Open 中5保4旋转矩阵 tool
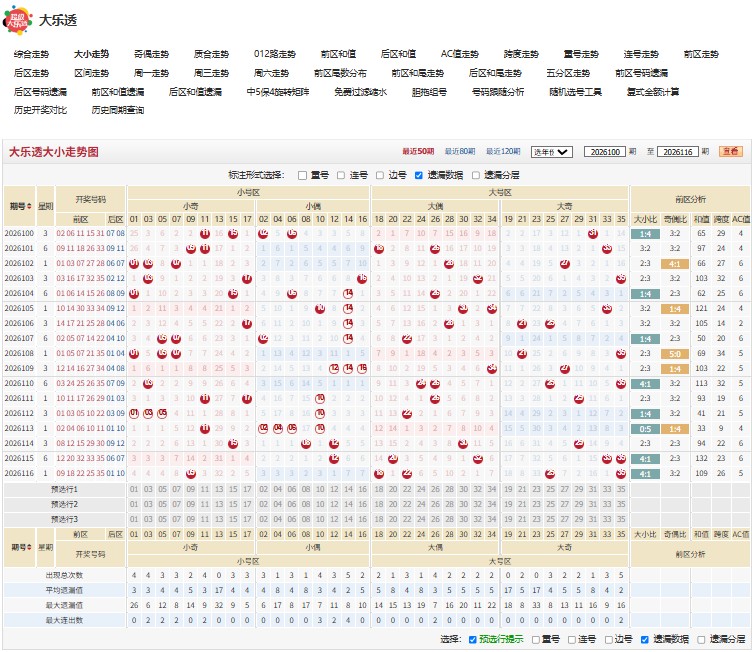Image resolution: width=752 pixels, height=652 pixels. pyautogui.click(x=278, y=92)
